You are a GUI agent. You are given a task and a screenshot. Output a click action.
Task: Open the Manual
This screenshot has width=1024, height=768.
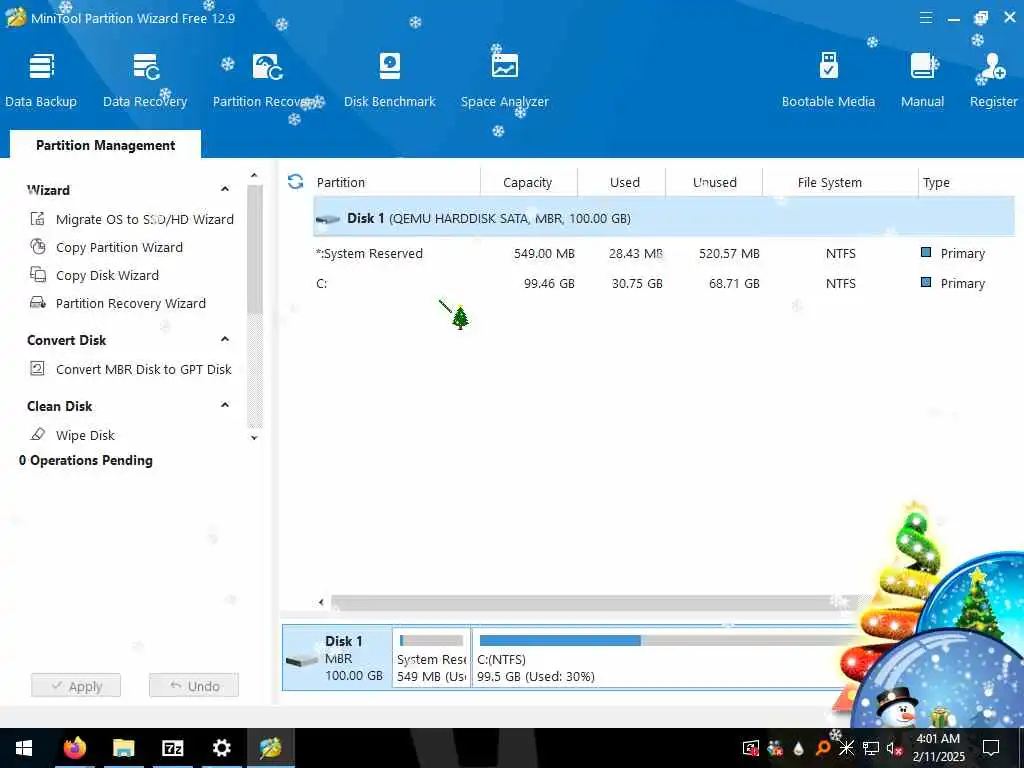[922, 80]
